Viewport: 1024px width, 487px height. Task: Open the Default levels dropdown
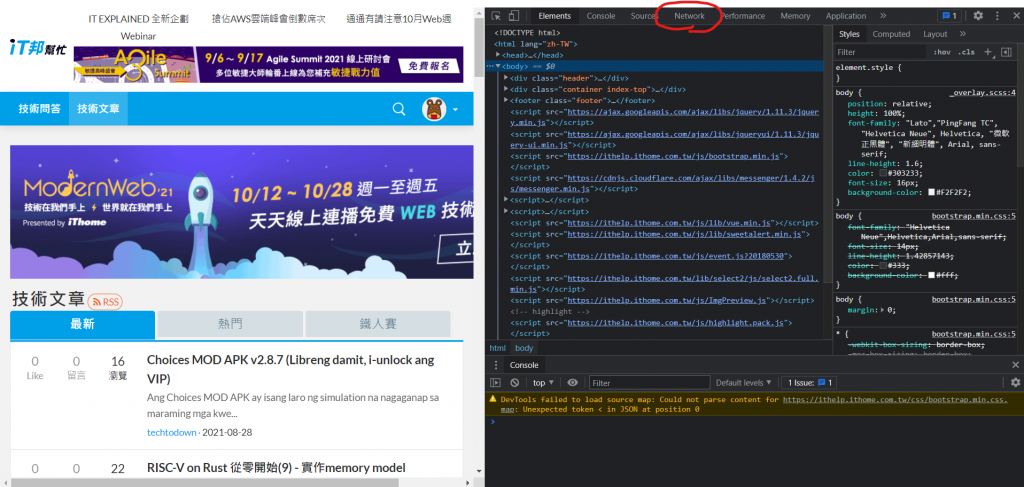point(743,383)
